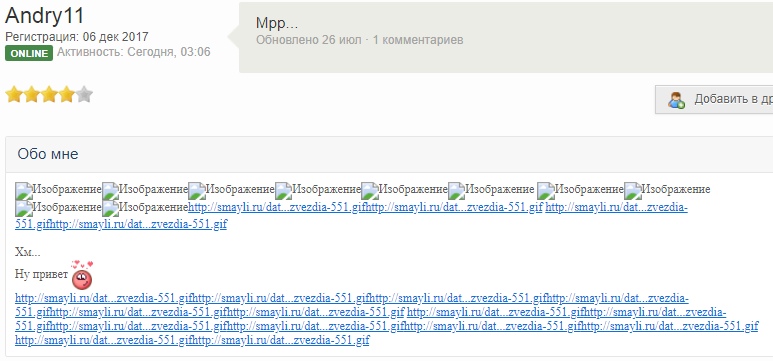Click the 'Ну привет' text

coord(41,275)
